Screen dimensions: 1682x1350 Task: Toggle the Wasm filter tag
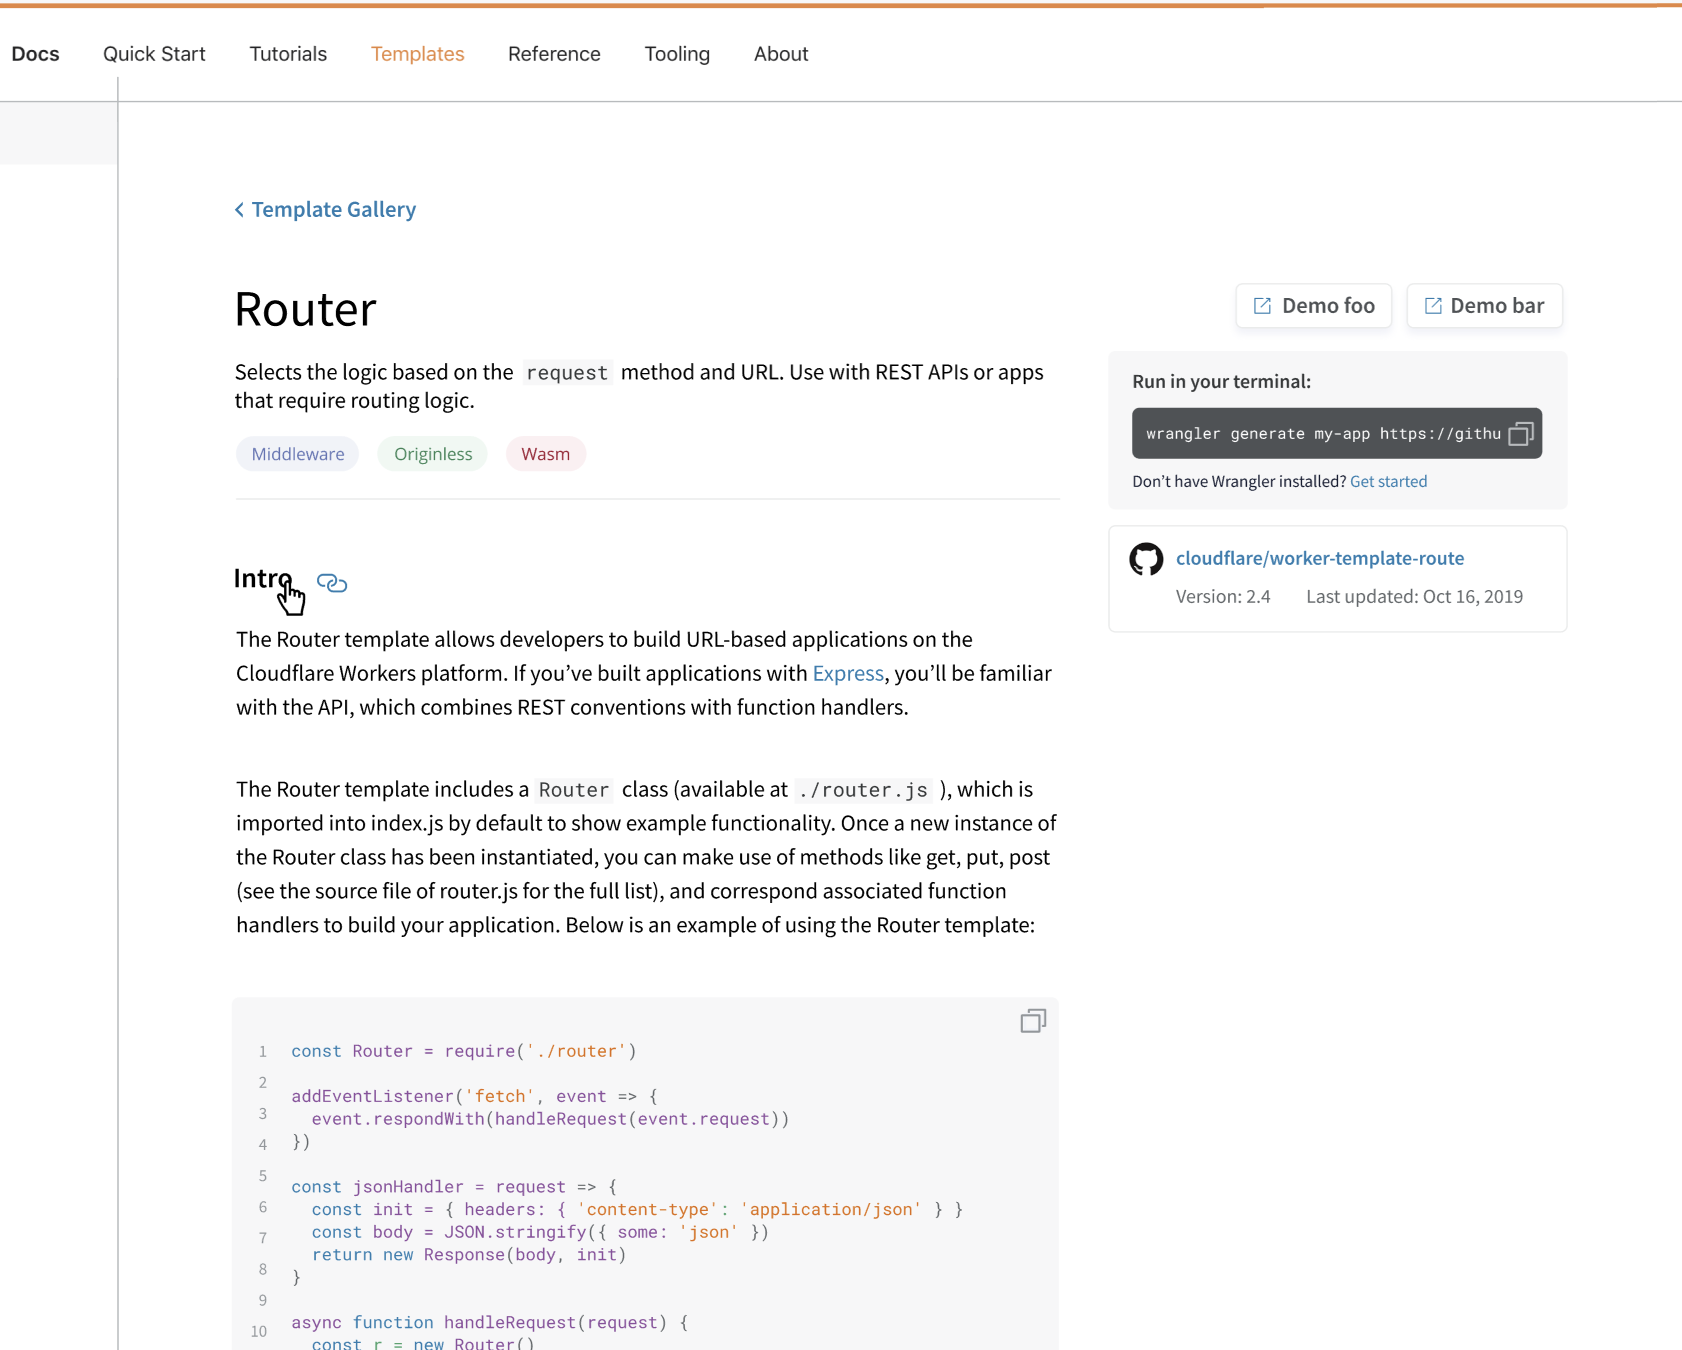(x=545, y=453)
